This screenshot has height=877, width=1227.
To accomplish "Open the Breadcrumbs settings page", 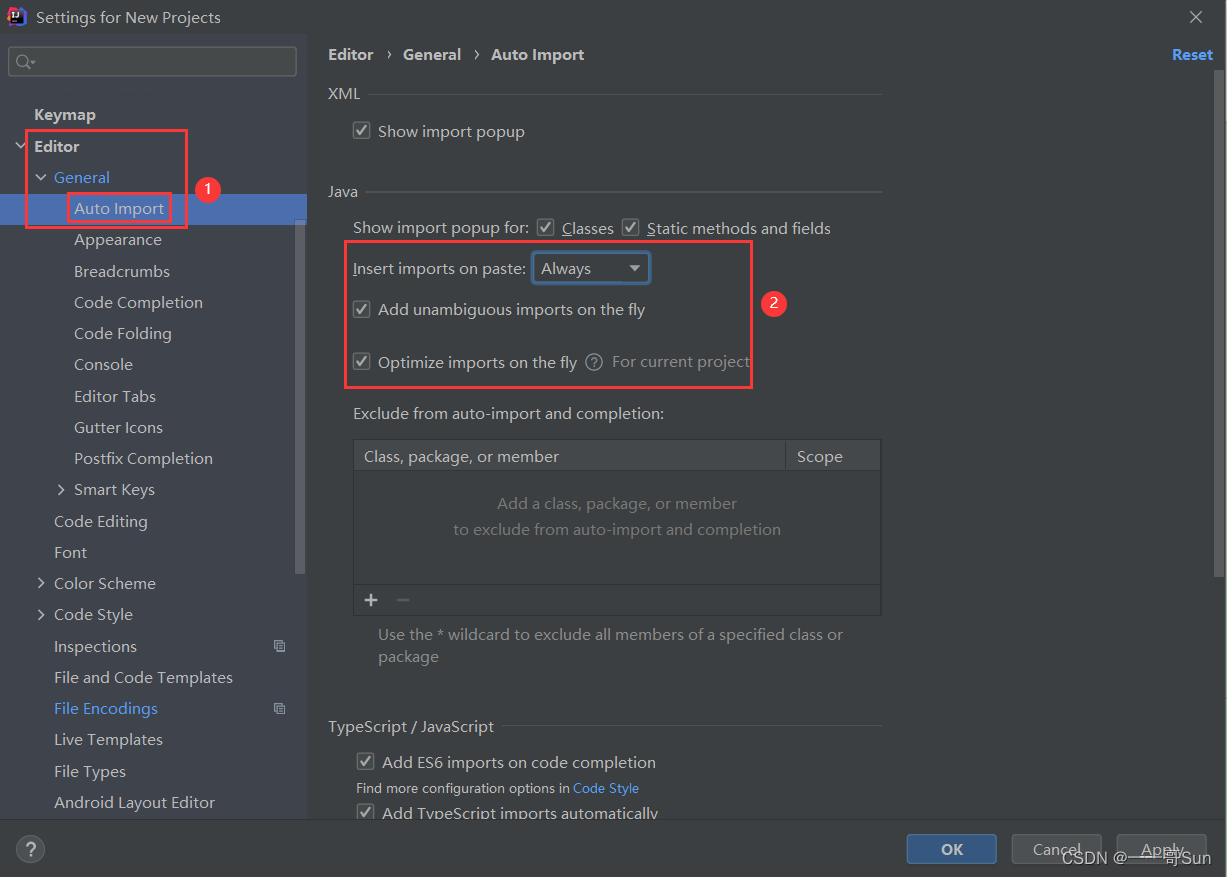I will pyautogui.click(x=122, y=271).
